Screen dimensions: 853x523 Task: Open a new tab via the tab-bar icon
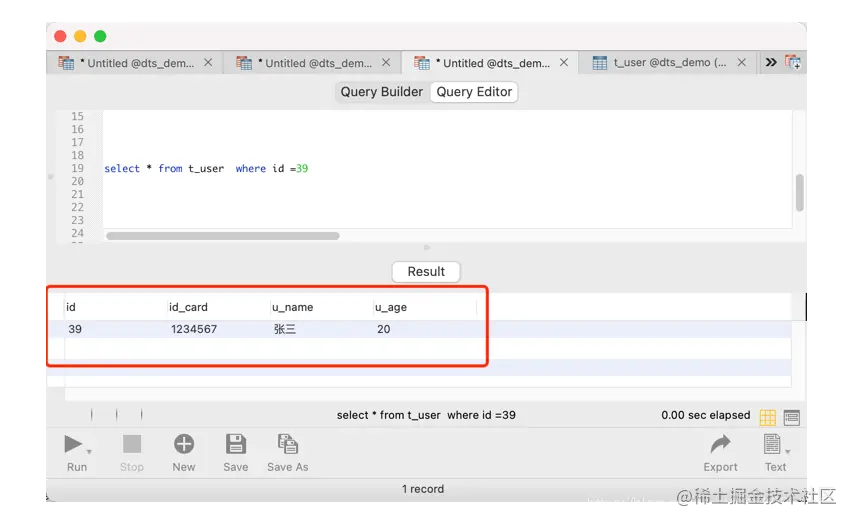click(793, 63)
